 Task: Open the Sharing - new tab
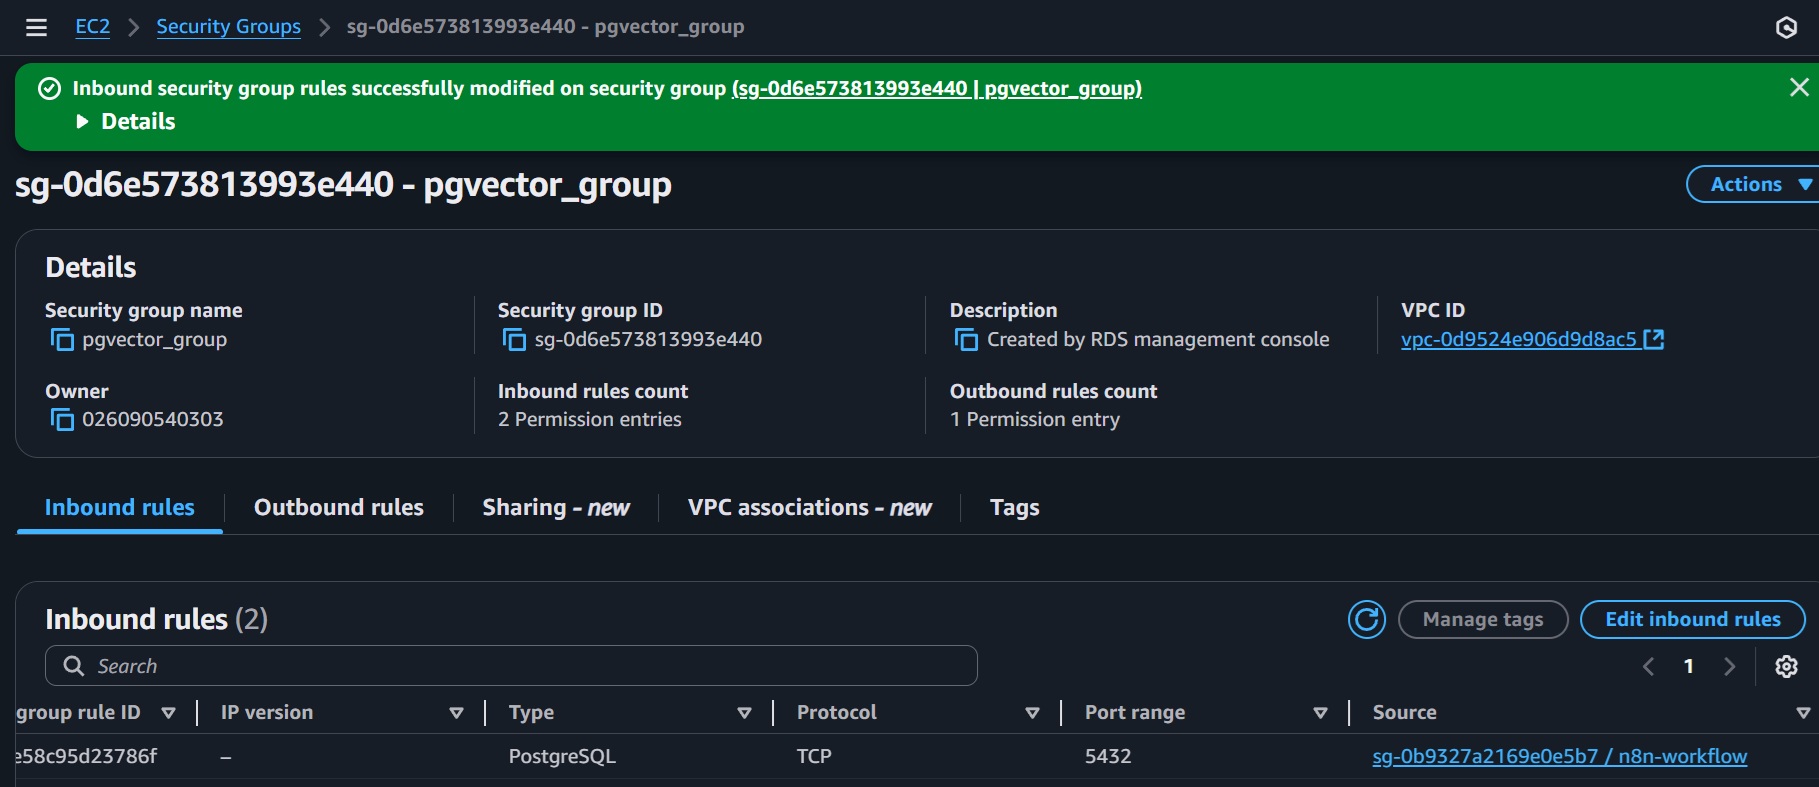pos(556,508)
